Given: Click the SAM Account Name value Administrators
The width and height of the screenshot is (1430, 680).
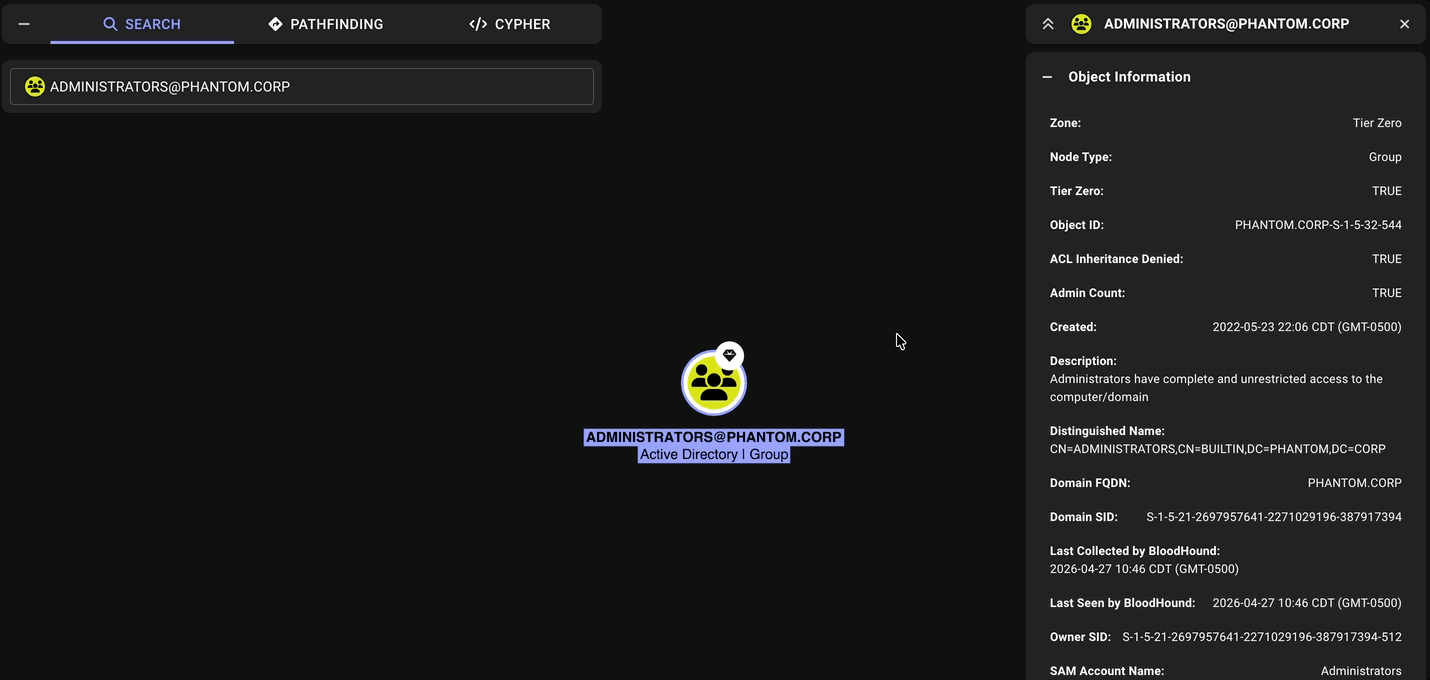Looking at the screenshot, I should [1361, 671].
